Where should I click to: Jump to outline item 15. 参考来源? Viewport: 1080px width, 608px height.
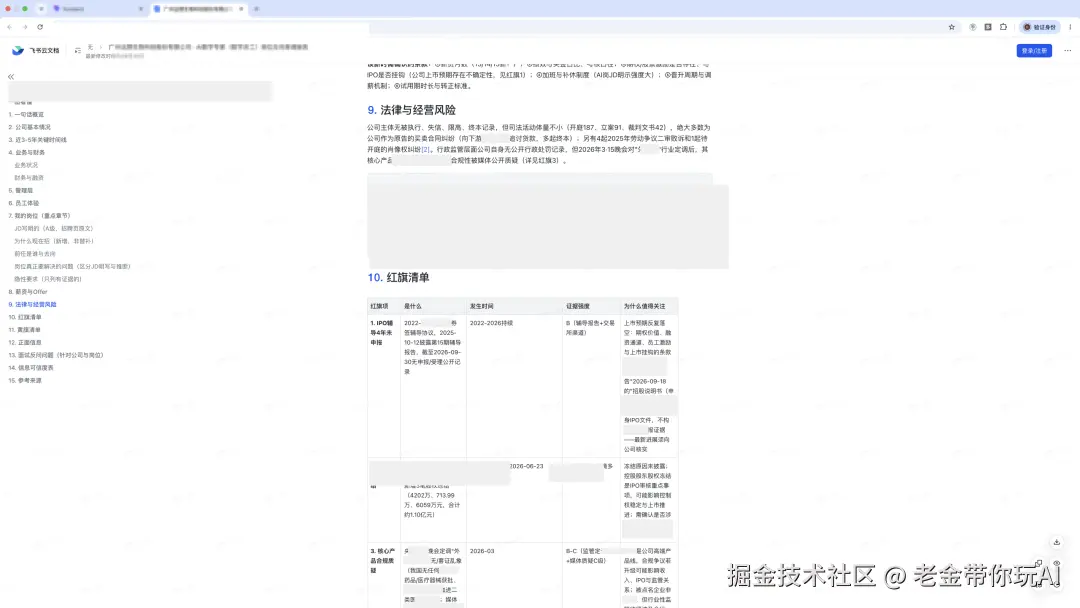click(x=25, y=380)
